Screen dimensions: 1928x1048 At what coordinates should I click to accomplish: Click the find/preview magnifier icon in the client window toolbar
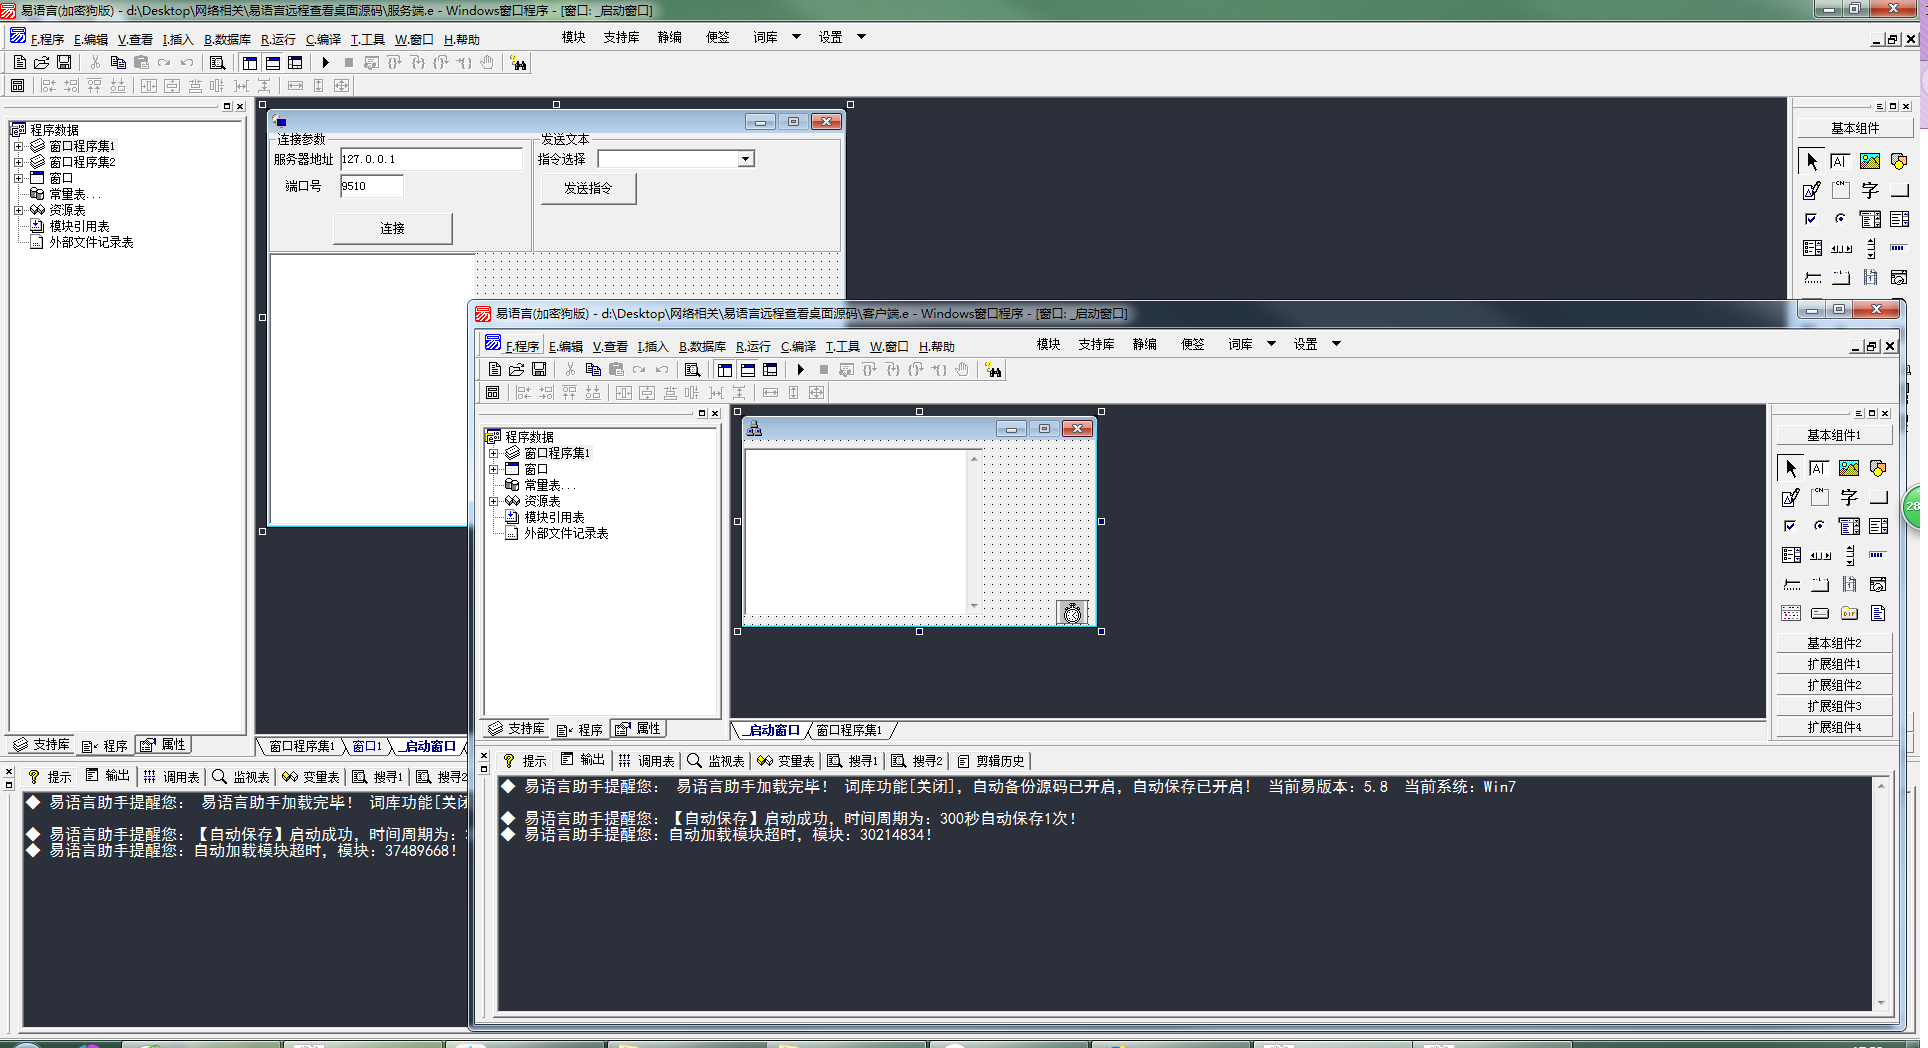692,370
